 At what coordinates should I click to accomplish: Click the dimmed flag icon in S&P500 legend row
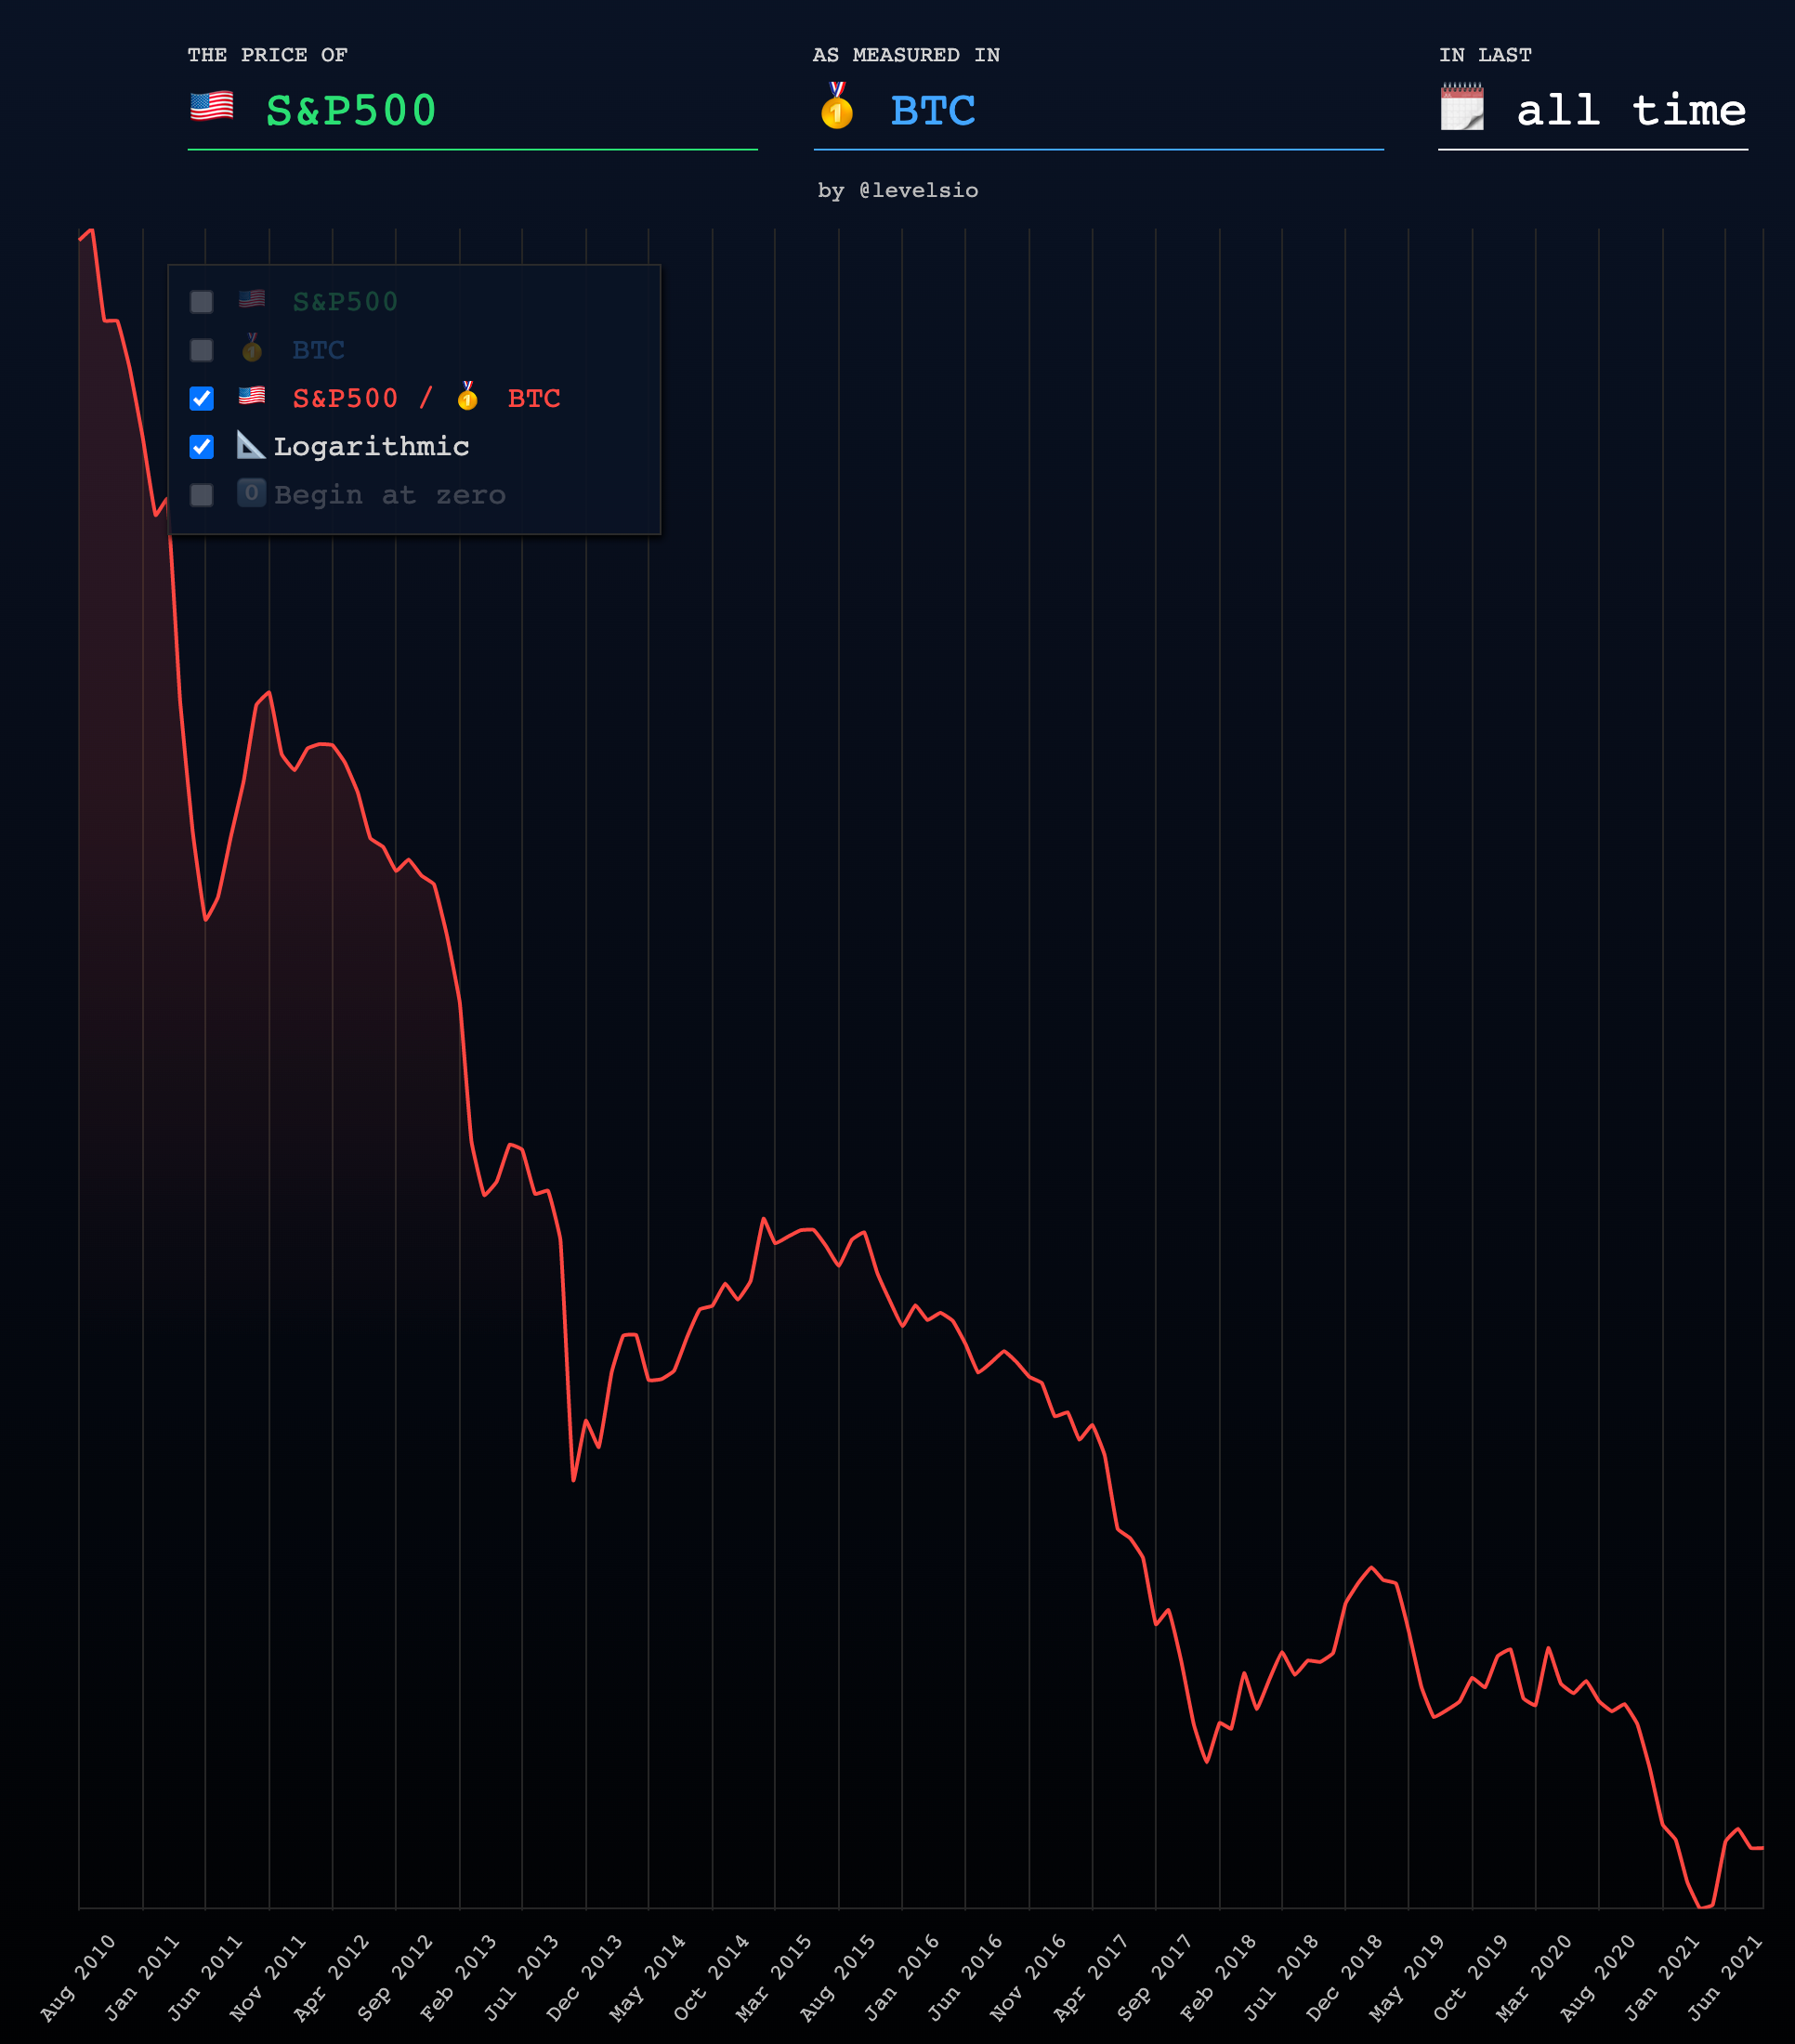(252, 300)
